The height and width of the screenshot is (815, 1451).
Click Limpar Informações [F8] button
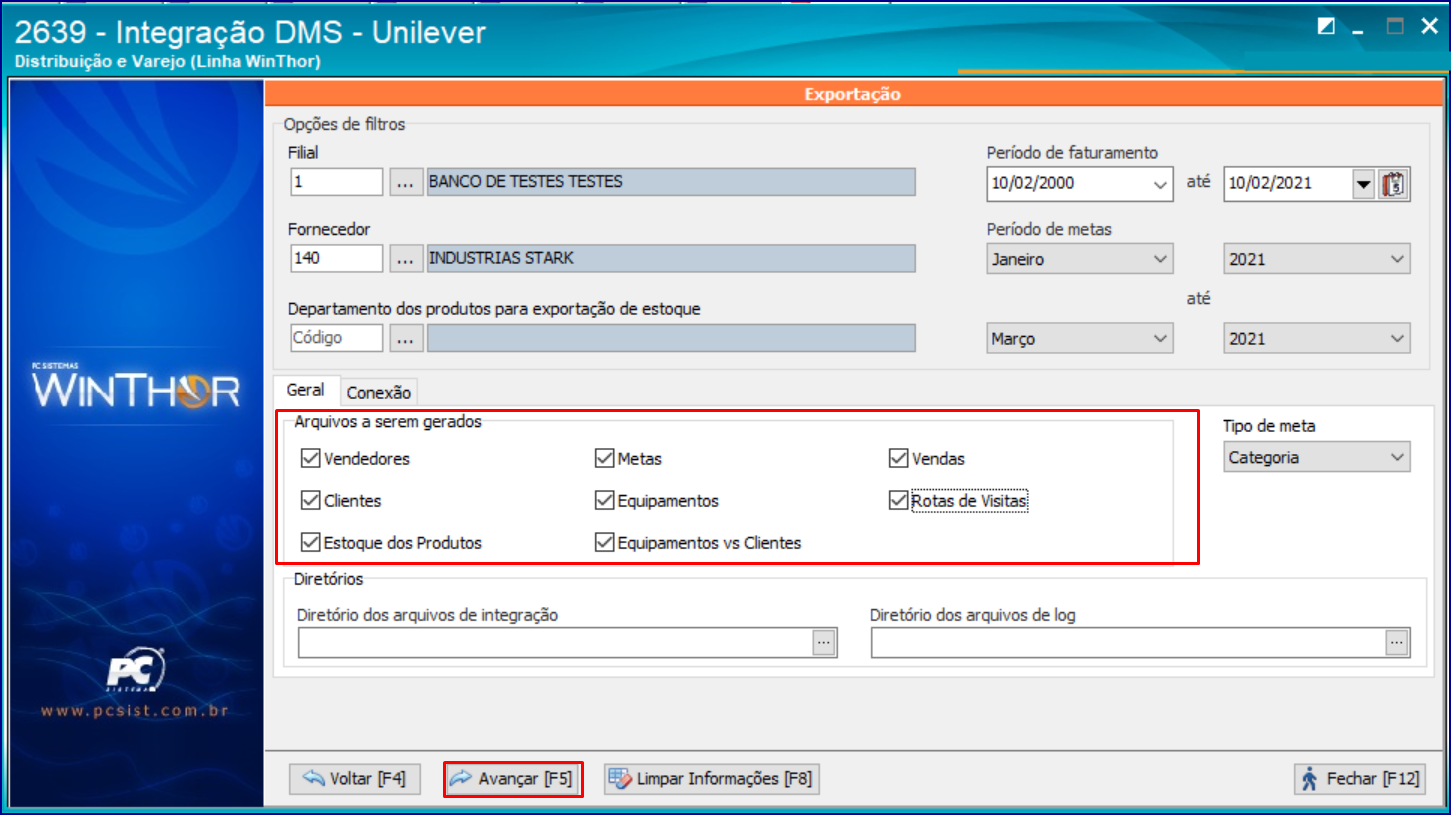pos(712,779)
